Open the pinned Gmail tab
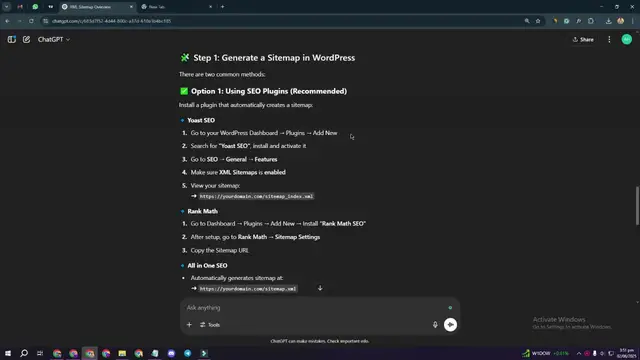Viewport: 640px width, 360px height. (20, 7)
